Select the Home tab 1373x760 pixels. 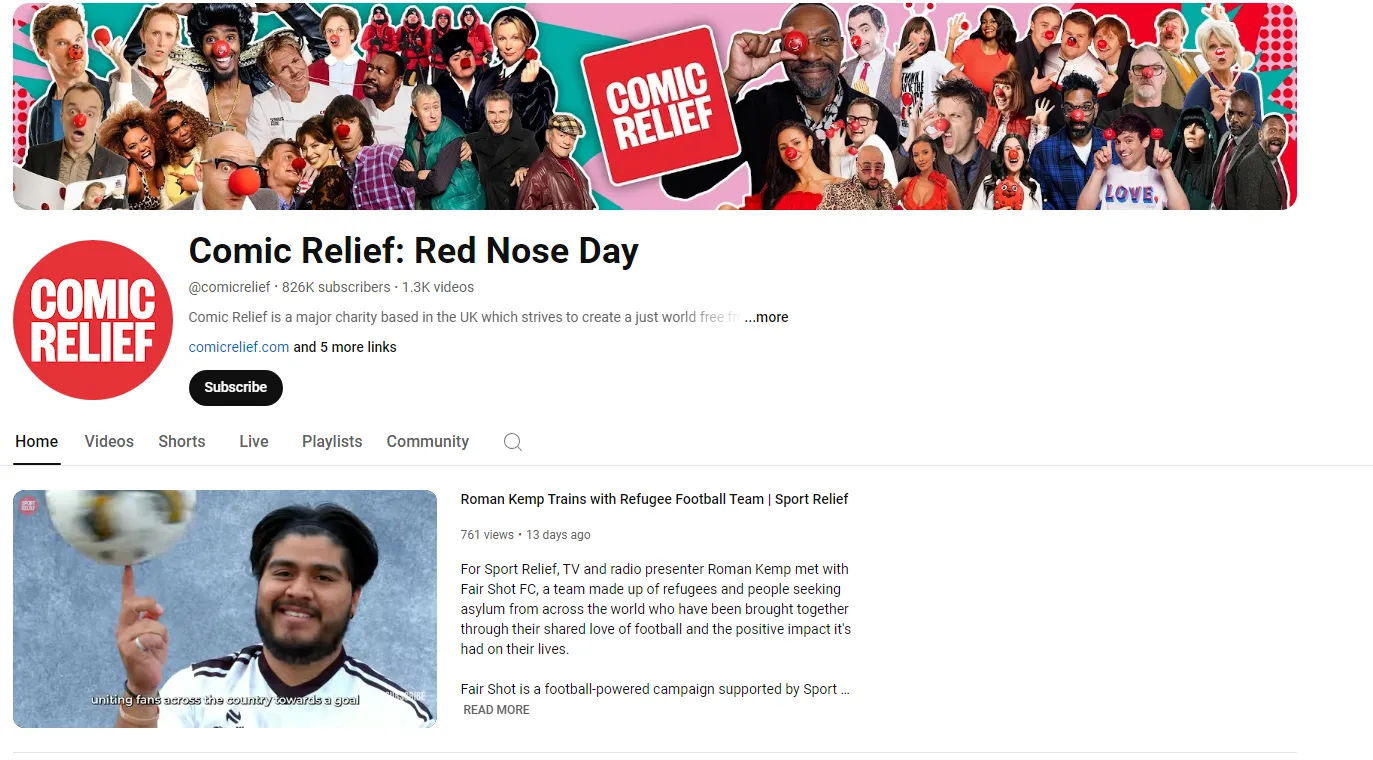coord(37,441)
